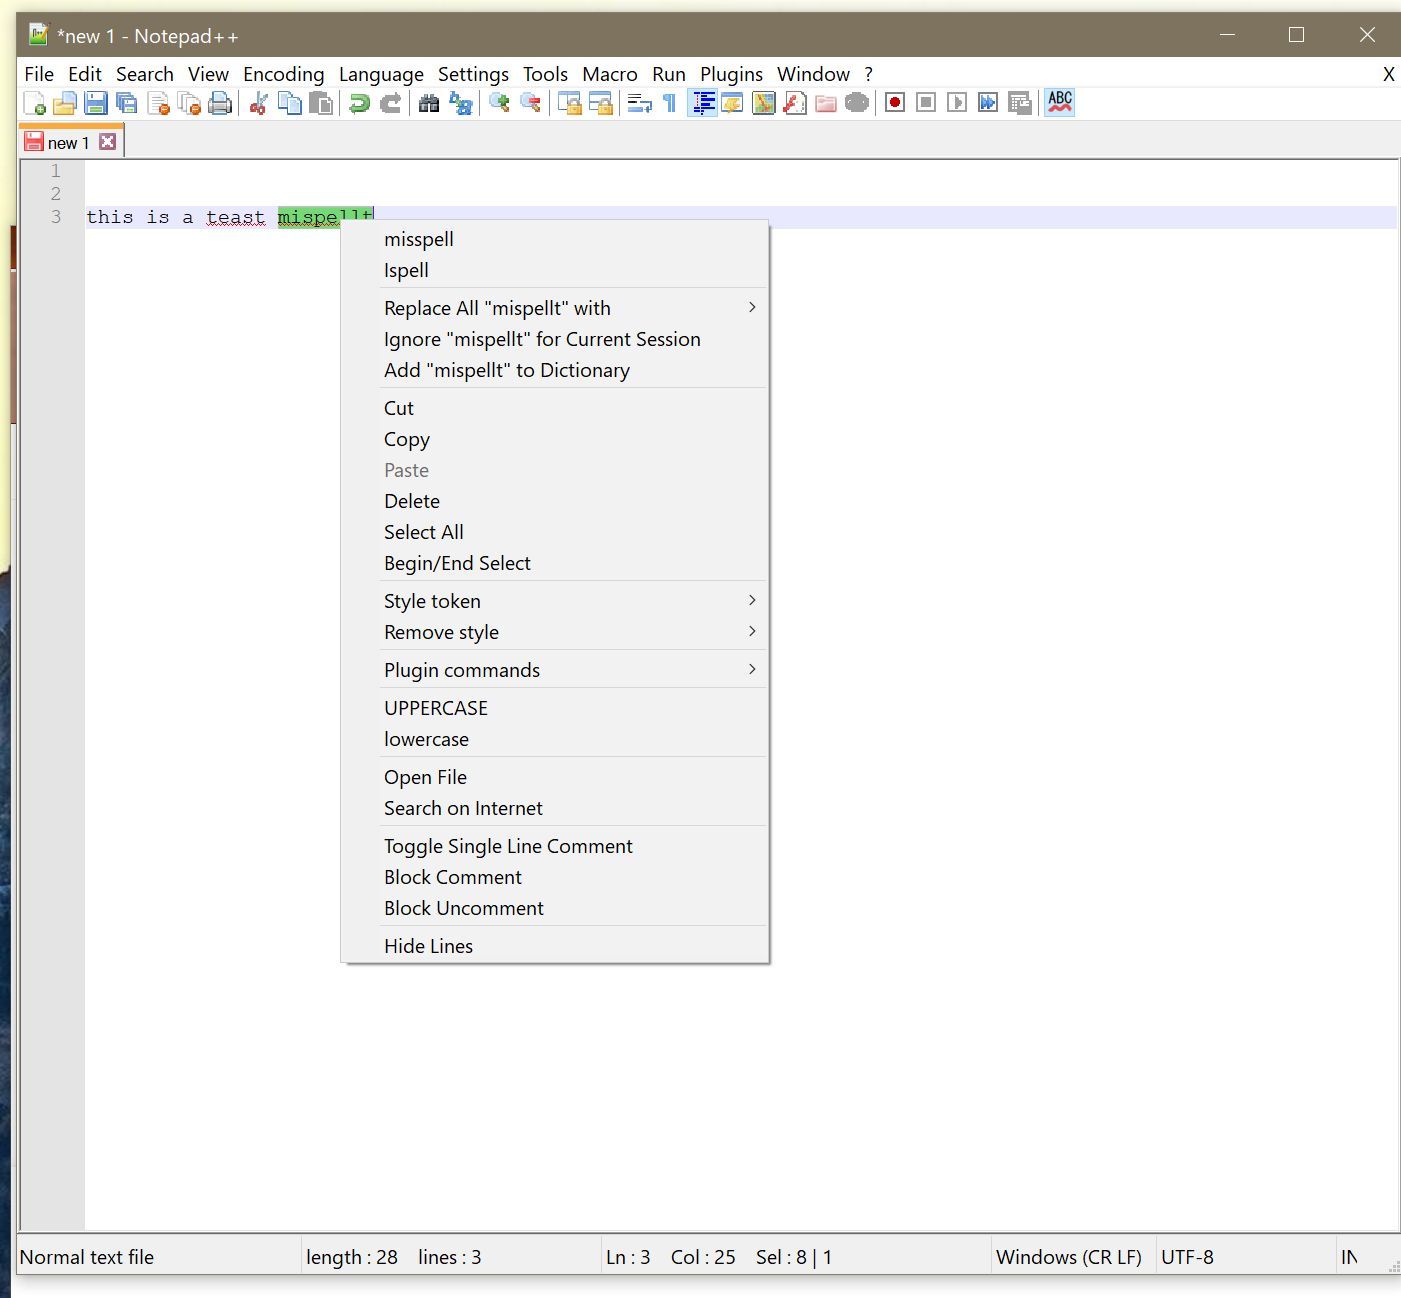Click the macro Playback icon
Screen dimensions: 1401x1298
(957, 103)
